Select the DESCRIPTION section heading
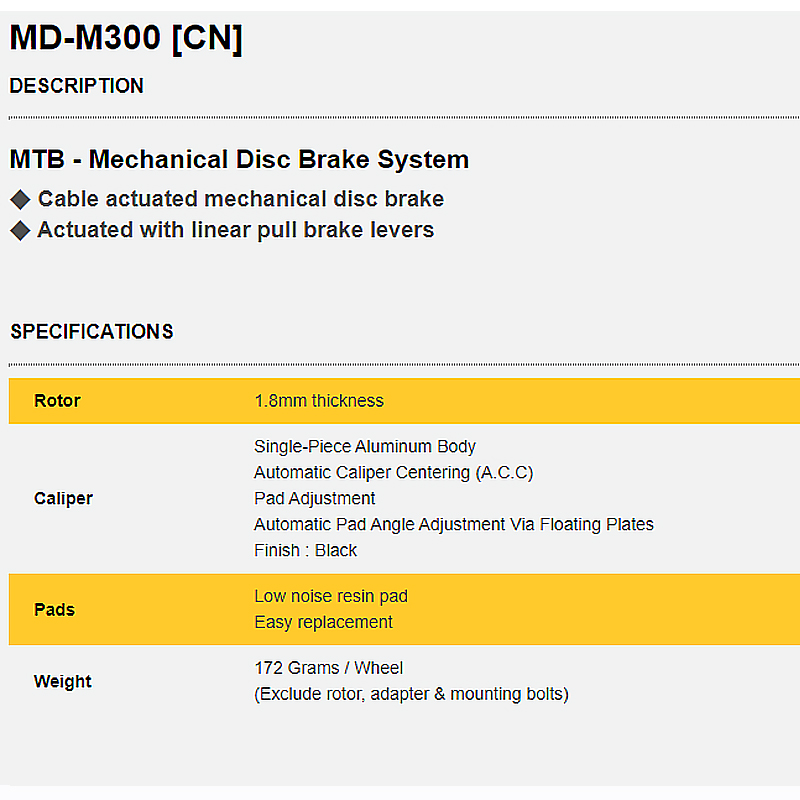 [x=77, y=86]
